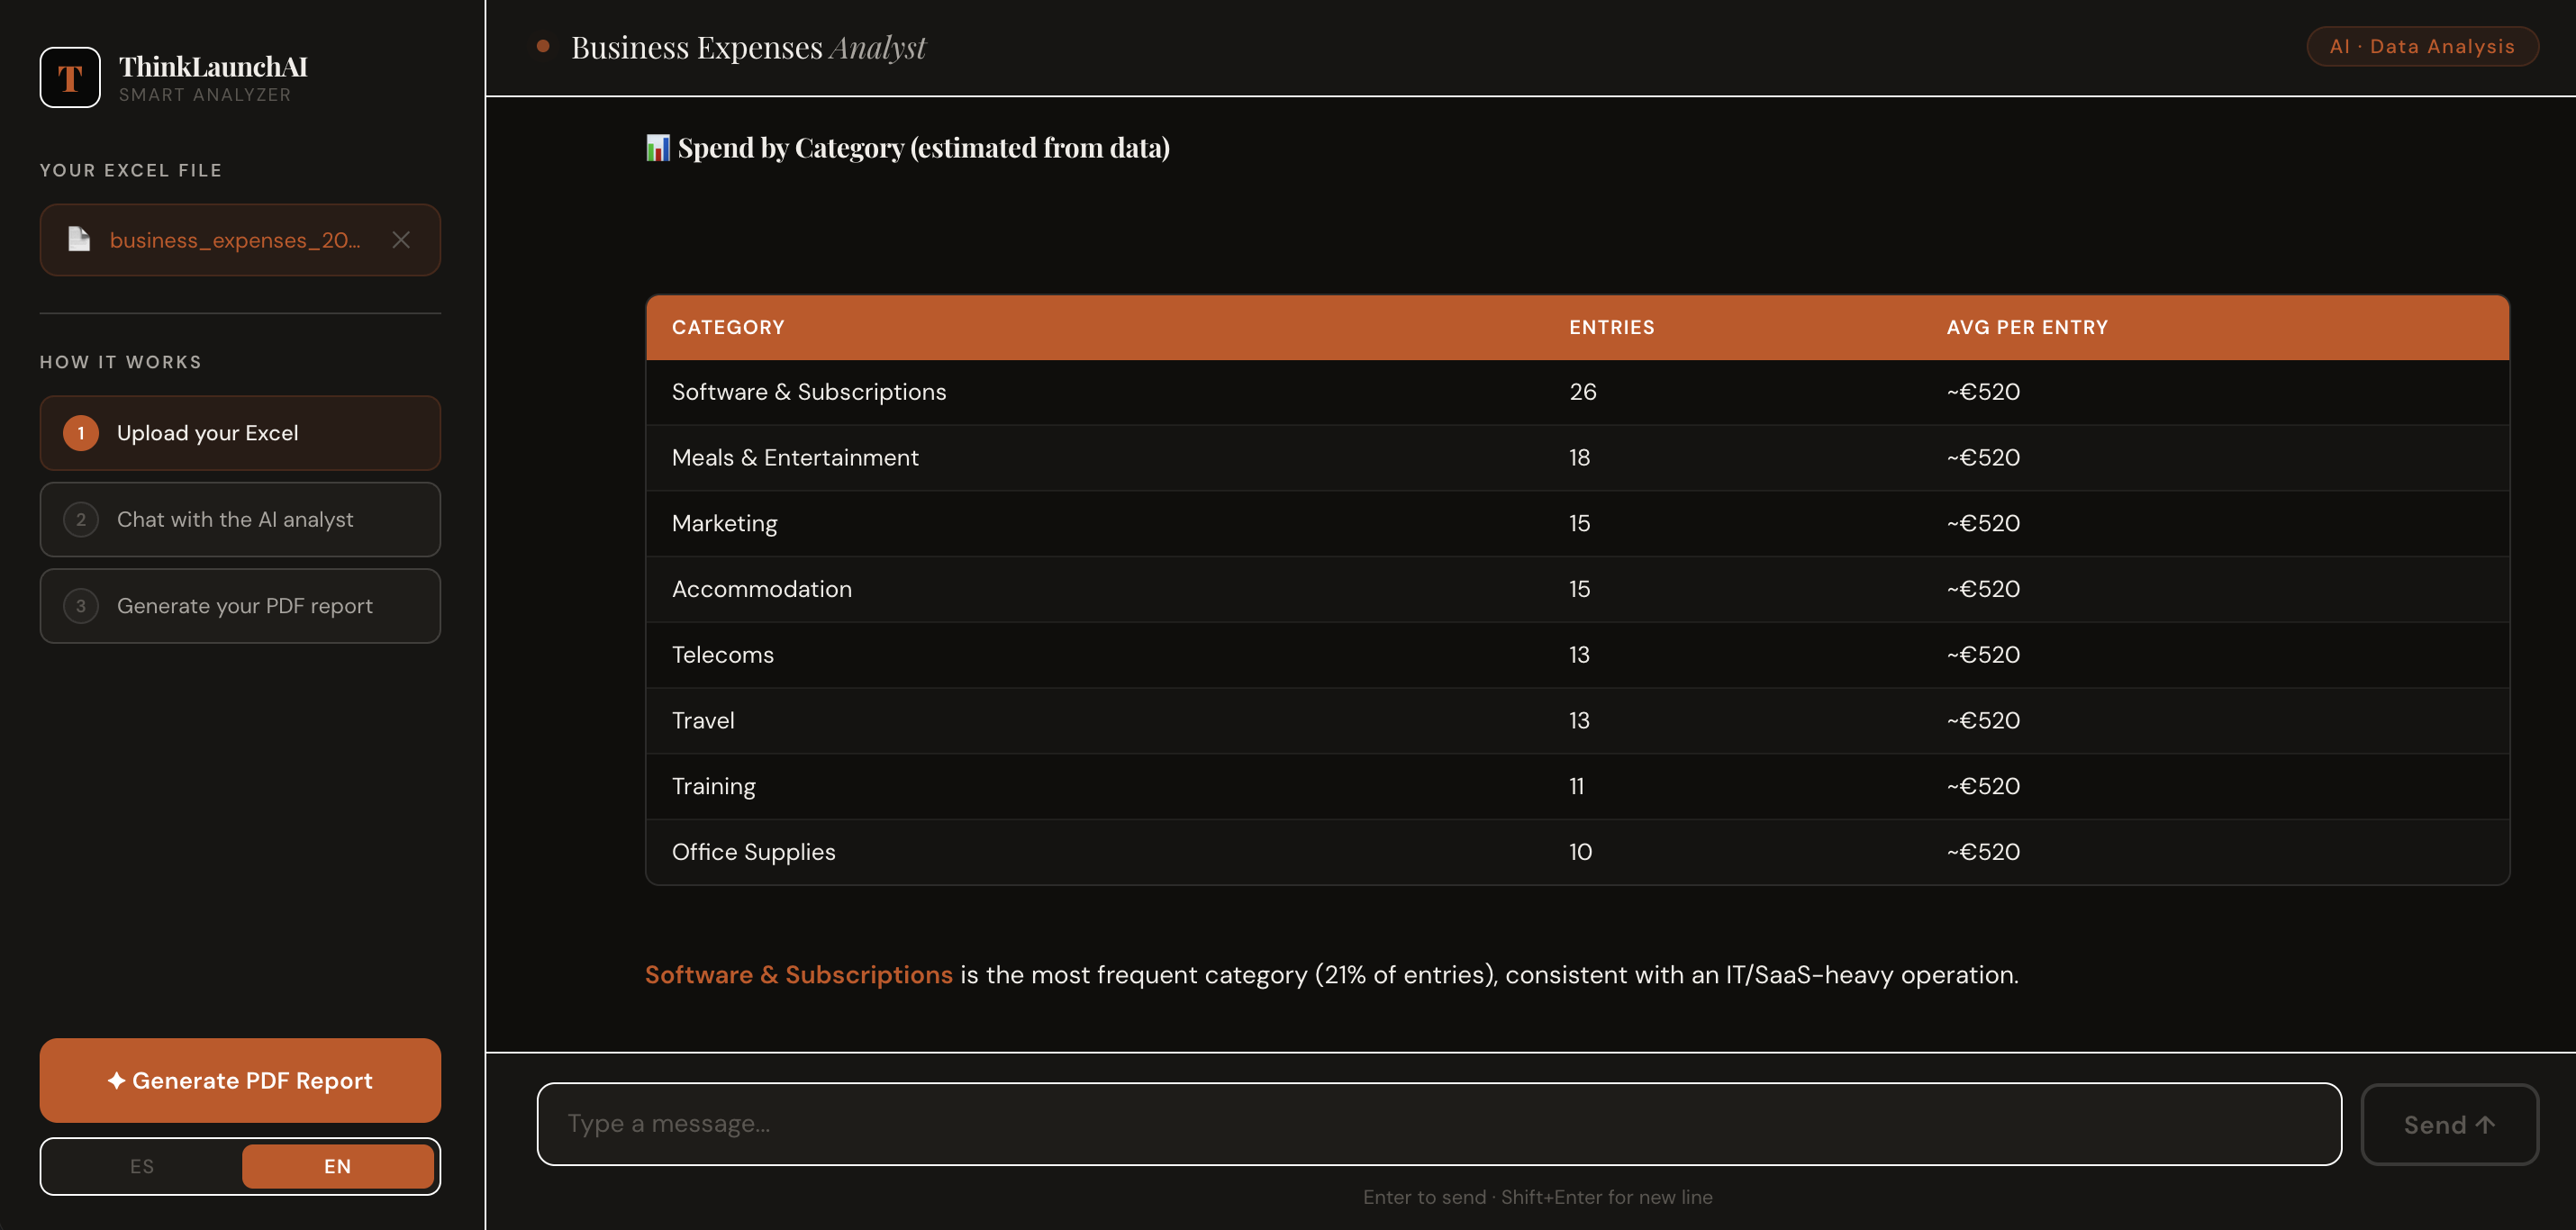Open the business_expenses_20... file name
Image resolution: width=2576 pixels, height=1230 pixels.
[234, 240]
